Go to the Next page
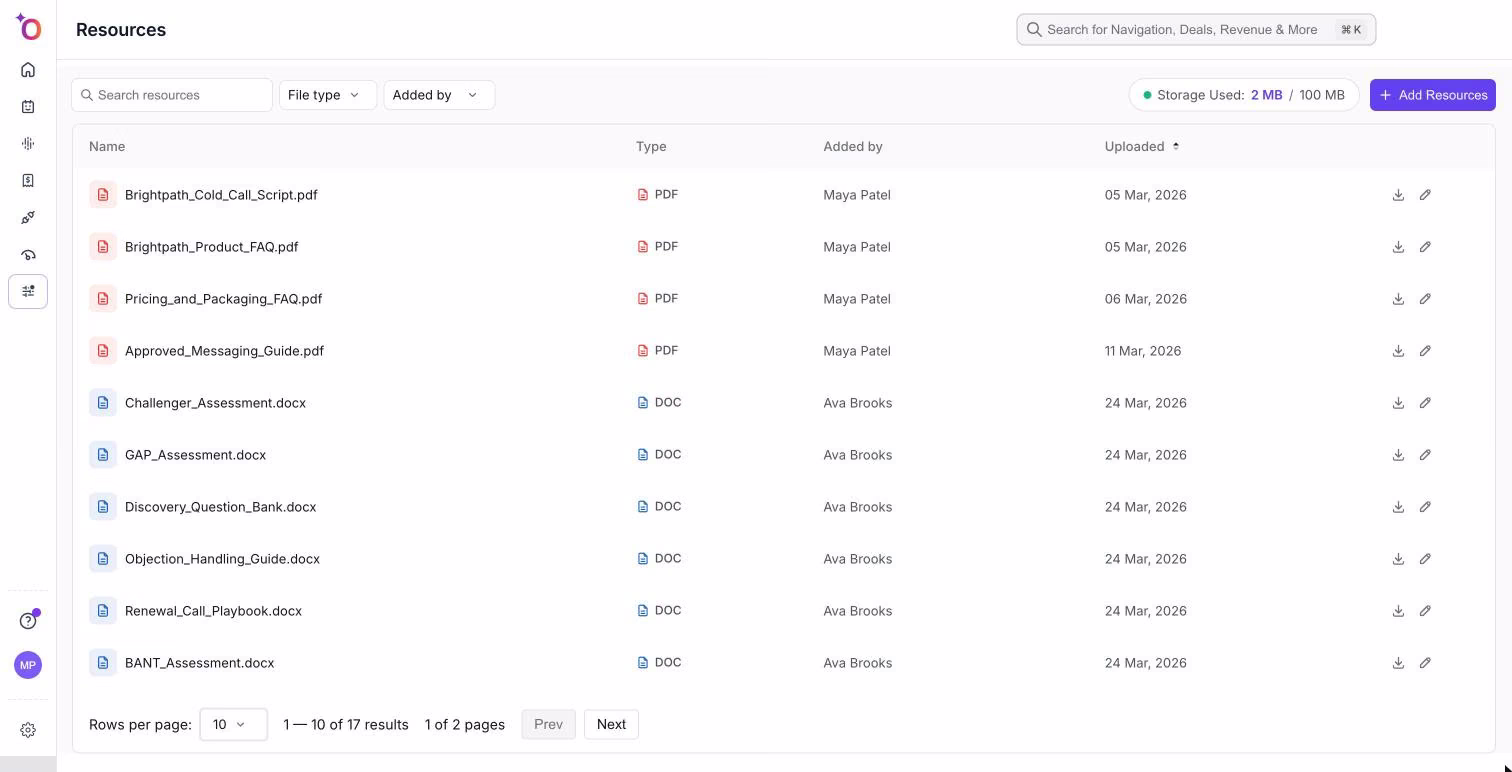Screen dimensions: 1512x772 [x=611, y=725]
